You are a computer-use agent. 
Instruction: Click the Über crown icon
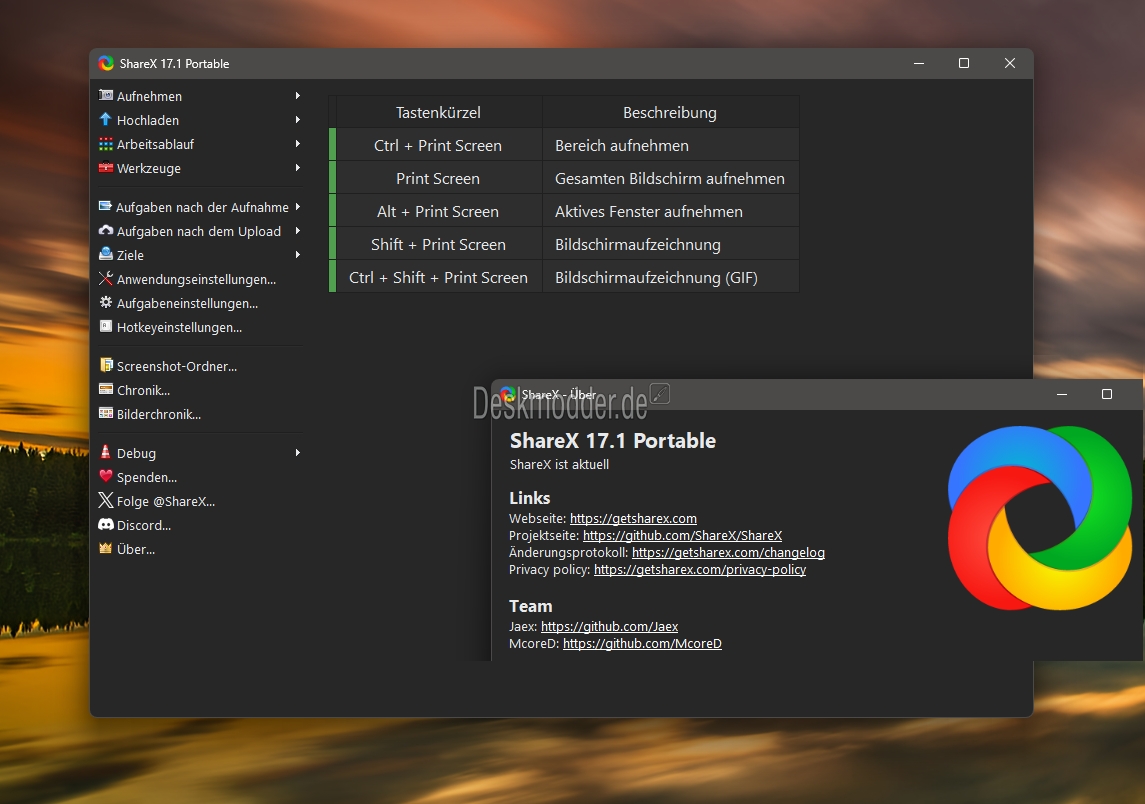106,549
